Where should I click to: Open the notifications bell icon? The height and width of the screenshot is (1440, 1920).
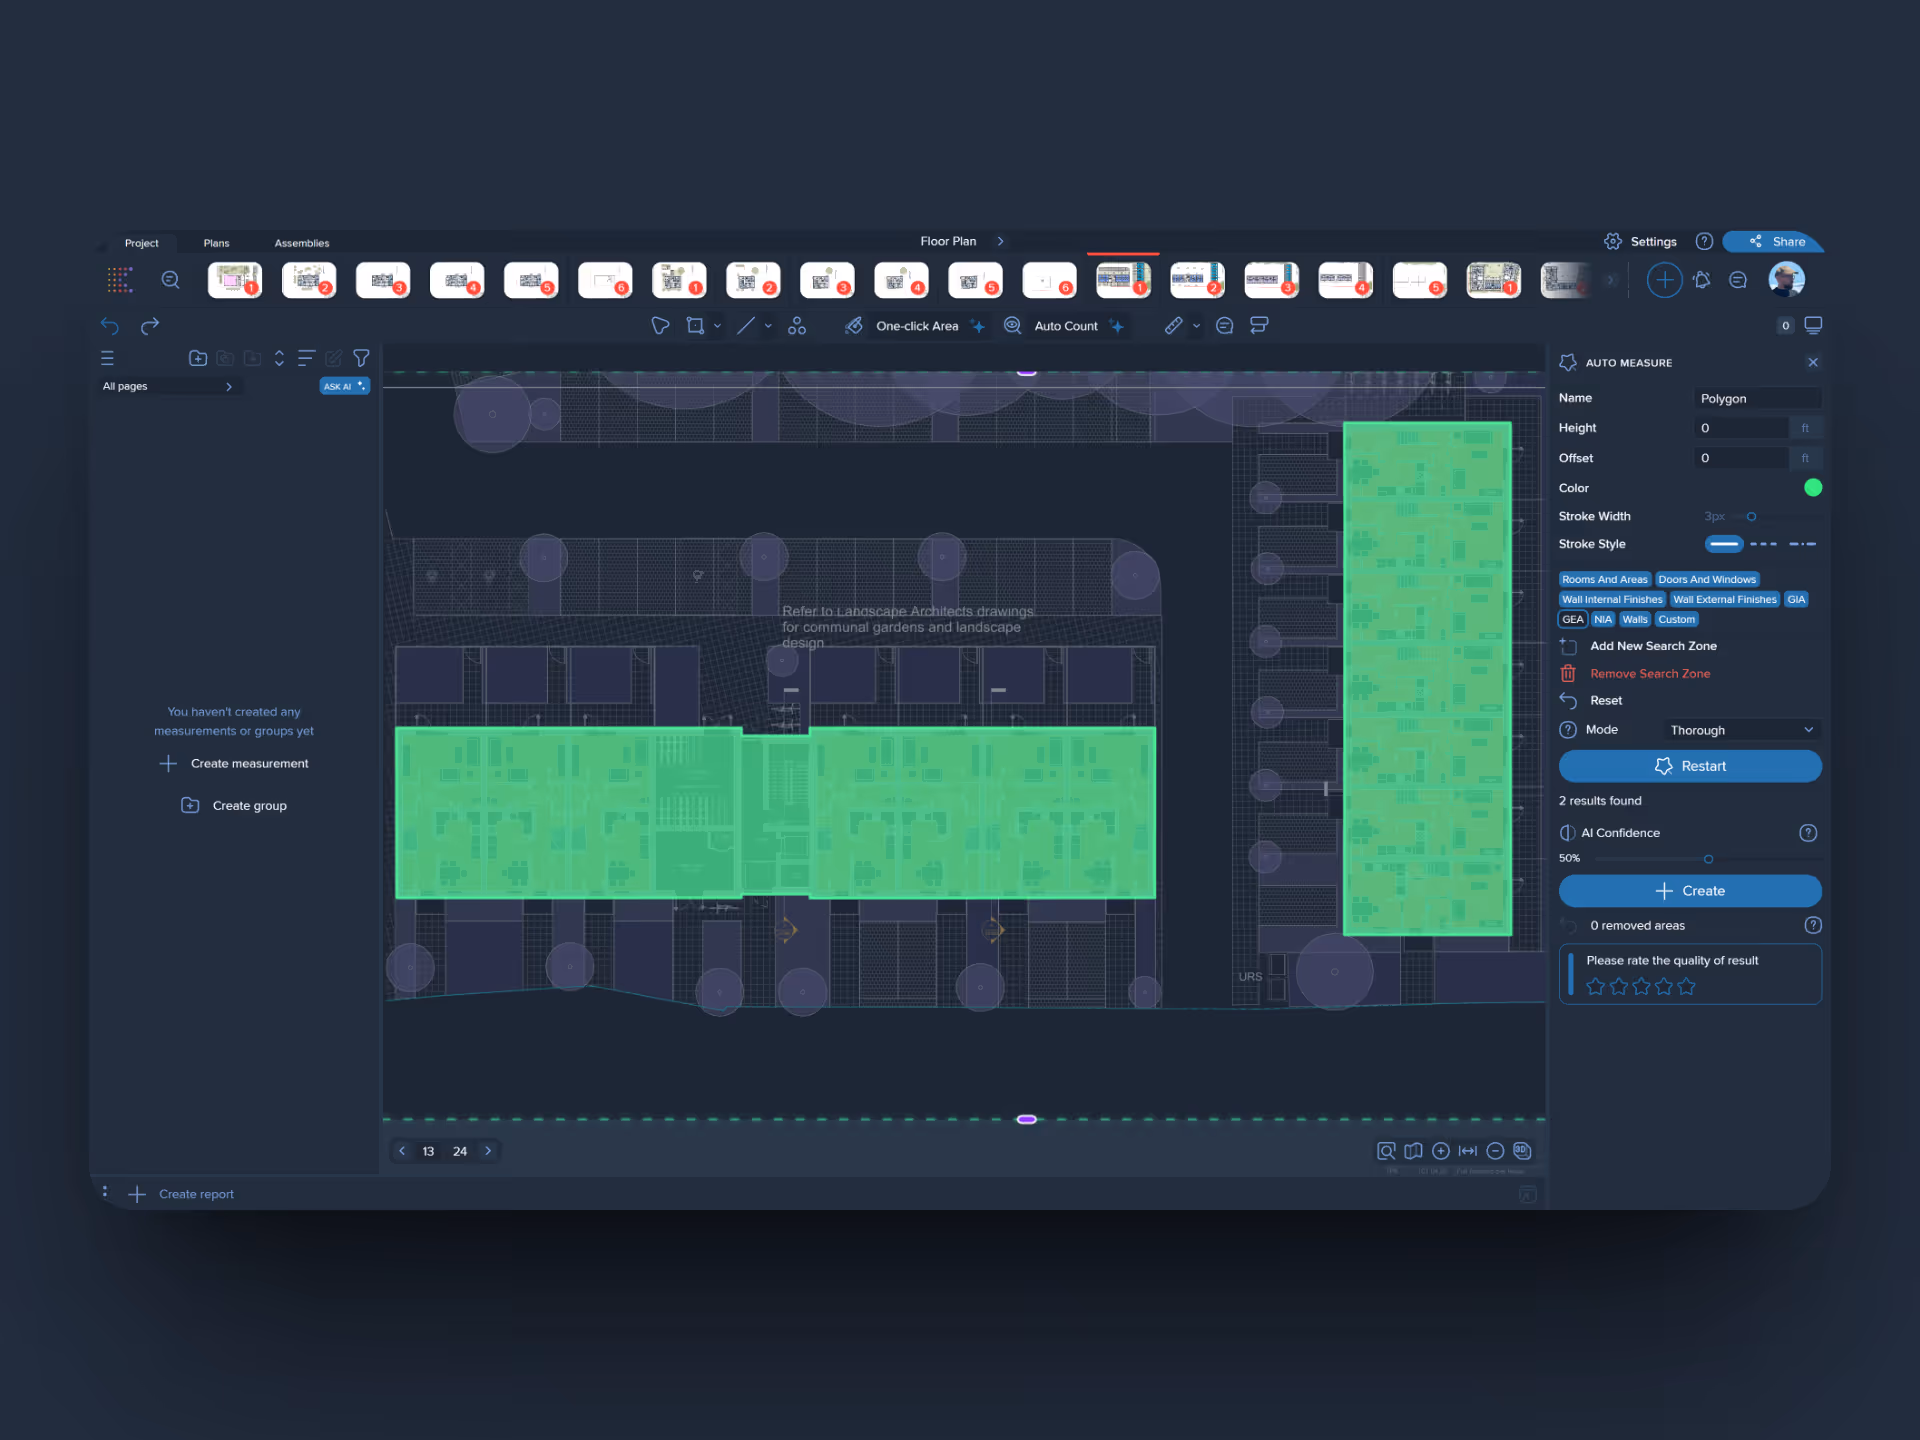[1702, 281]
